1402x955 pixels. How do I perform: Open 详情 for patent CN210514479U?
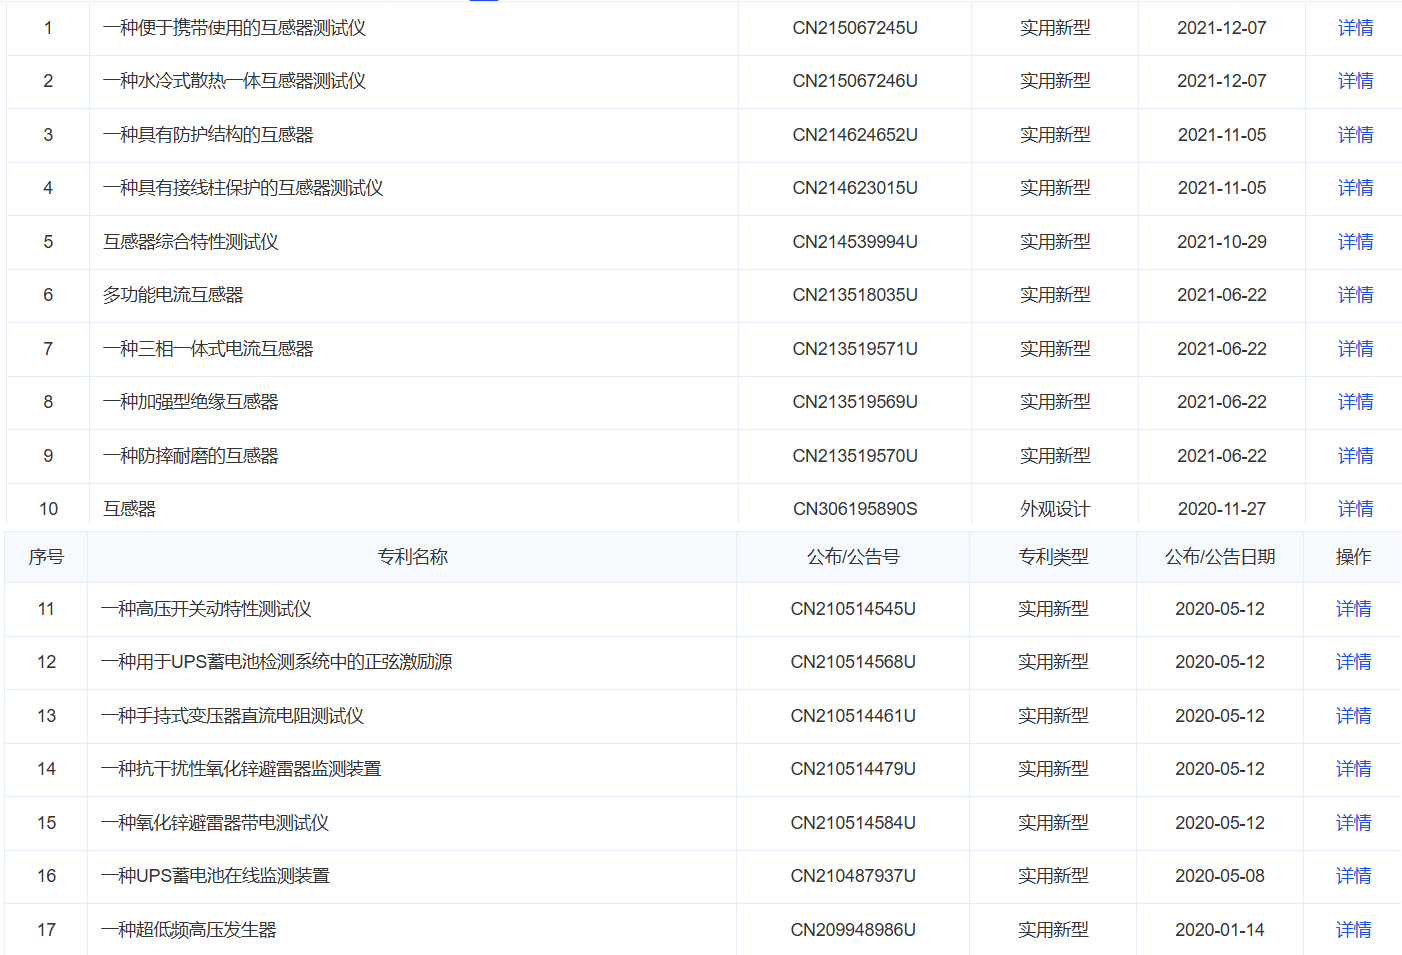[x=1353, y=769]
